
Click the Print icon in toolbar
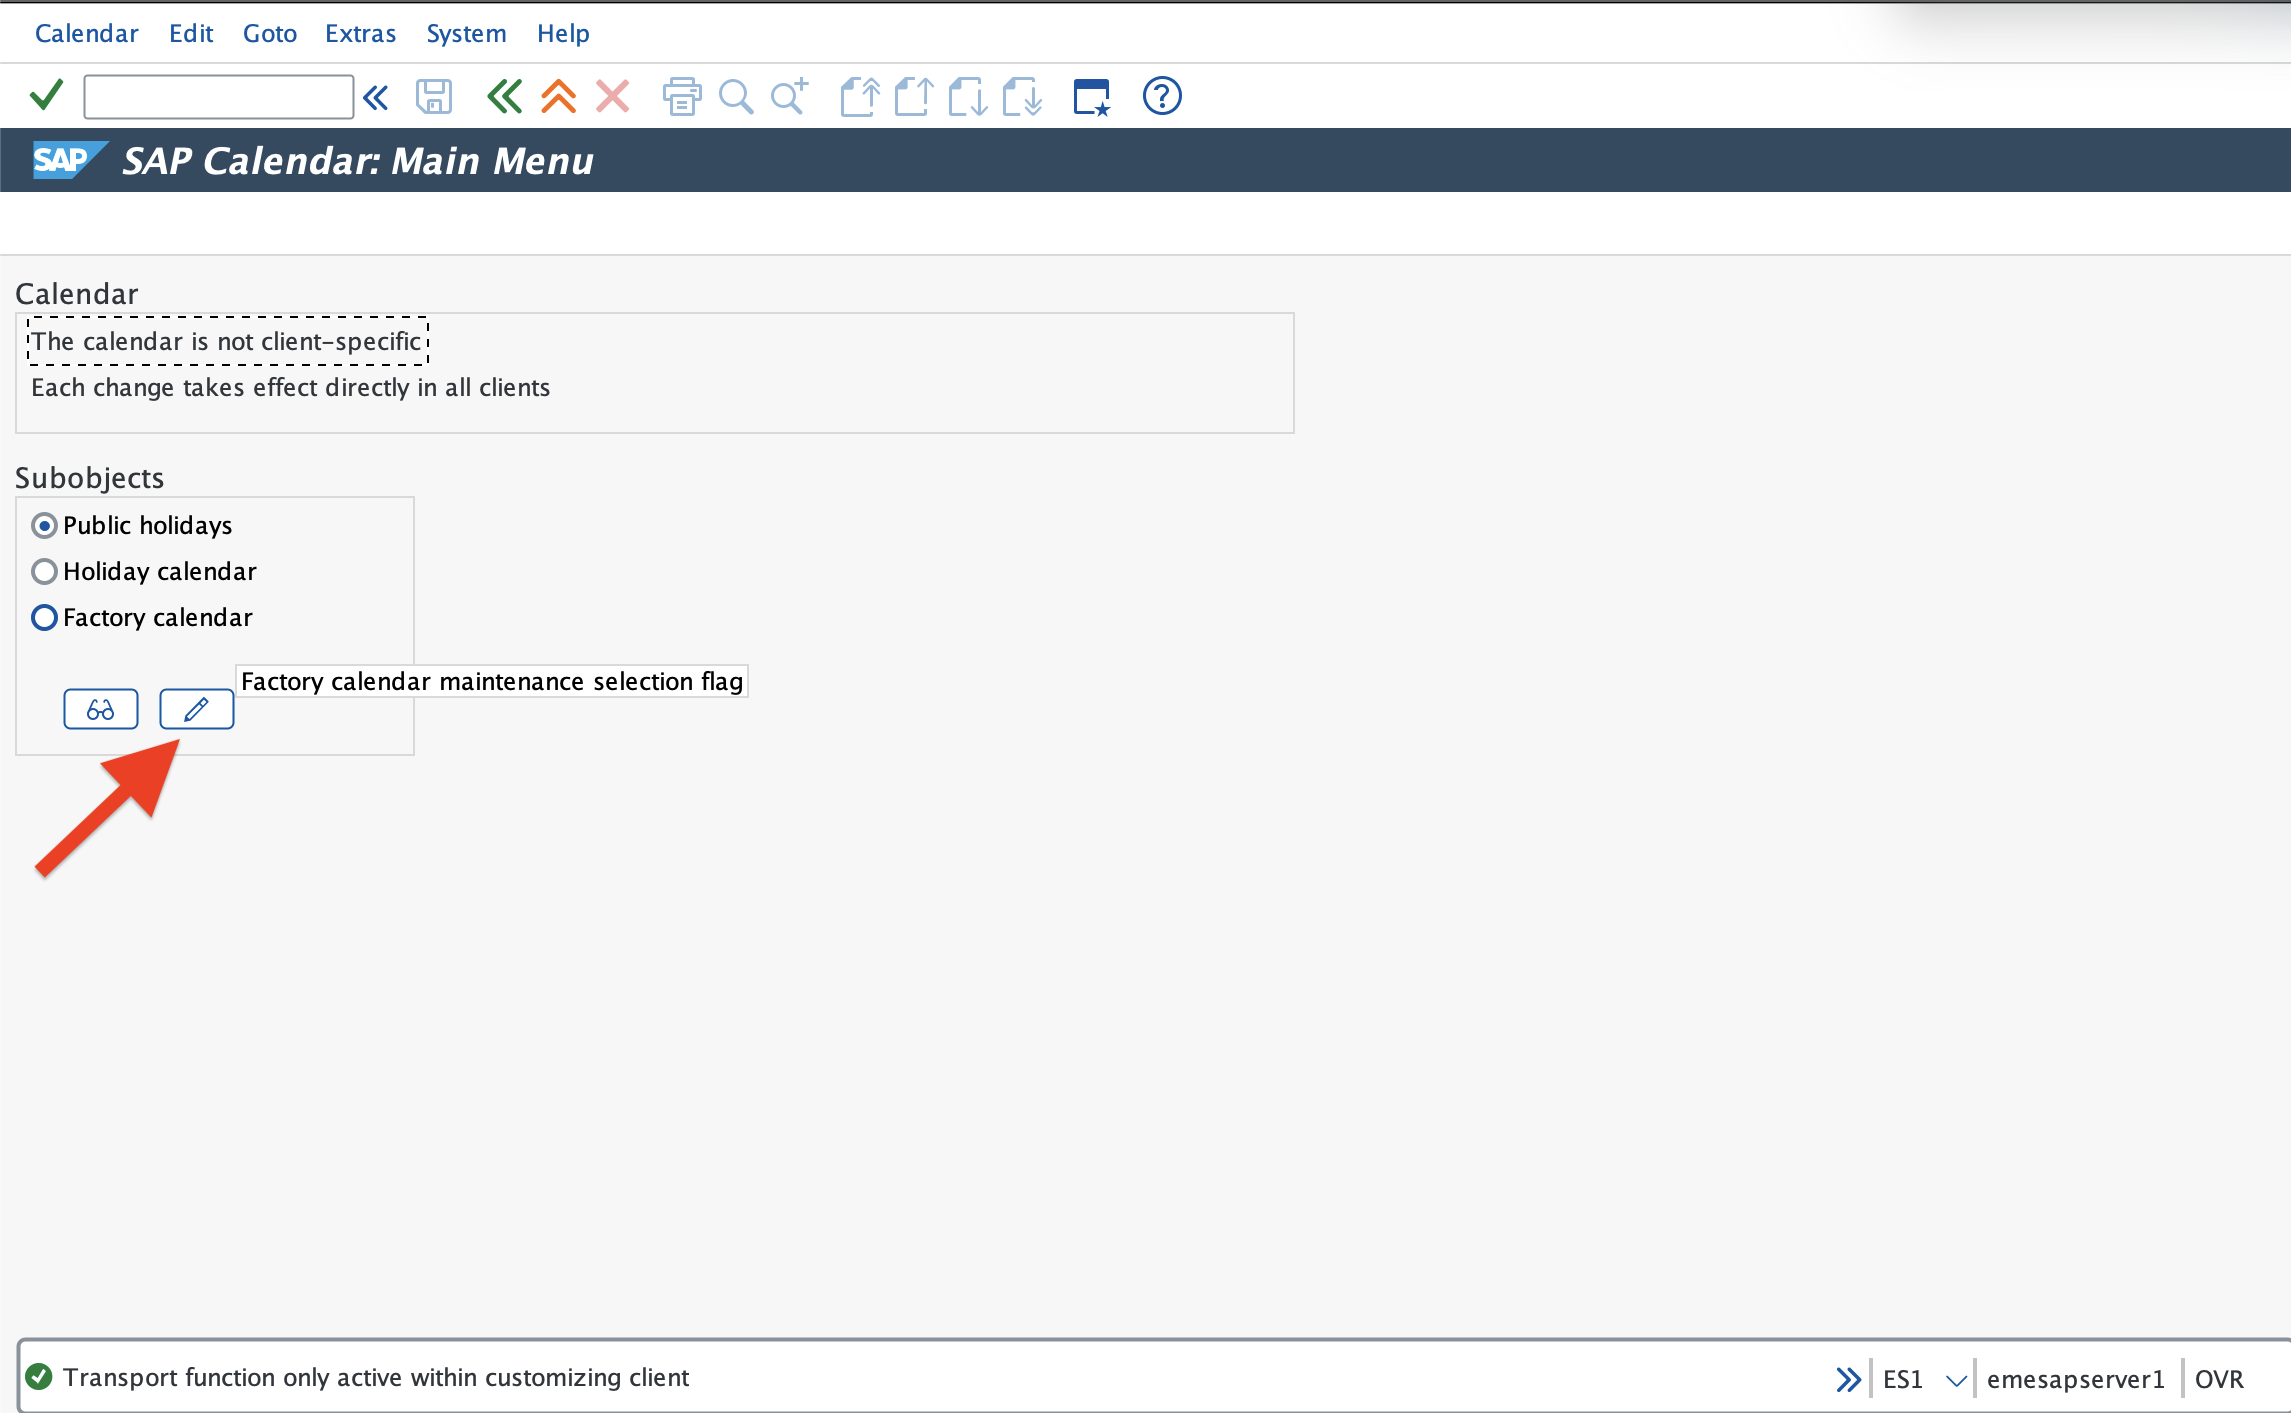tap(682, 97)
